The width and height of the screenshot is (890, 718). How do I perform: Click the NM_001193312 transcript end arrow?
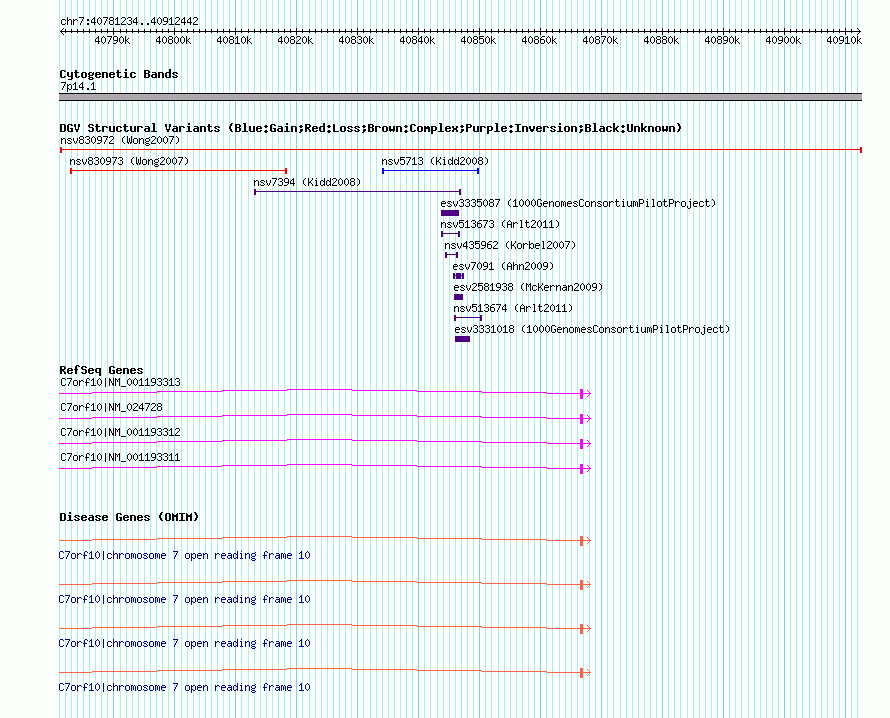point(586,443)
